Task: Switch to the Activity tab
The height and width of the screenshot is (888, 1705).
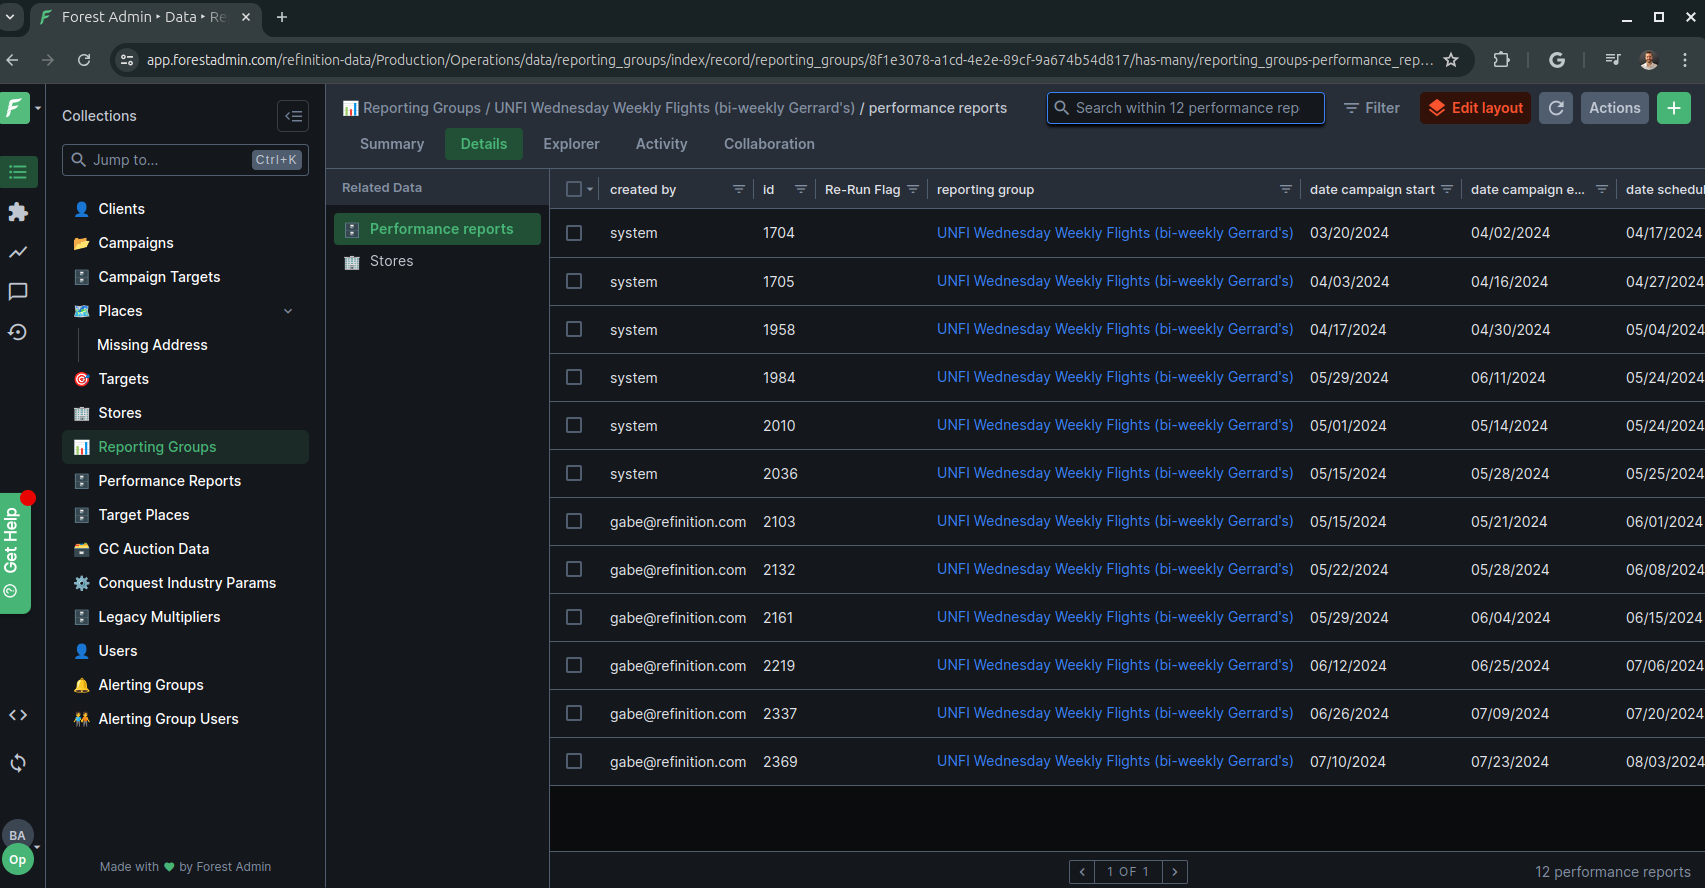Action: pyautogui.click(x=662, y=144)
